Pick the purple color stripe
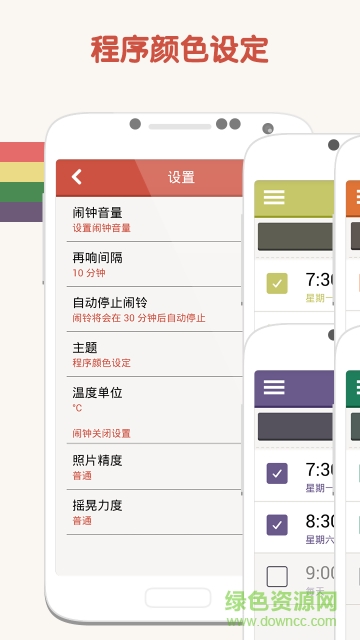The image size is (360, 640). coord(21,212)
